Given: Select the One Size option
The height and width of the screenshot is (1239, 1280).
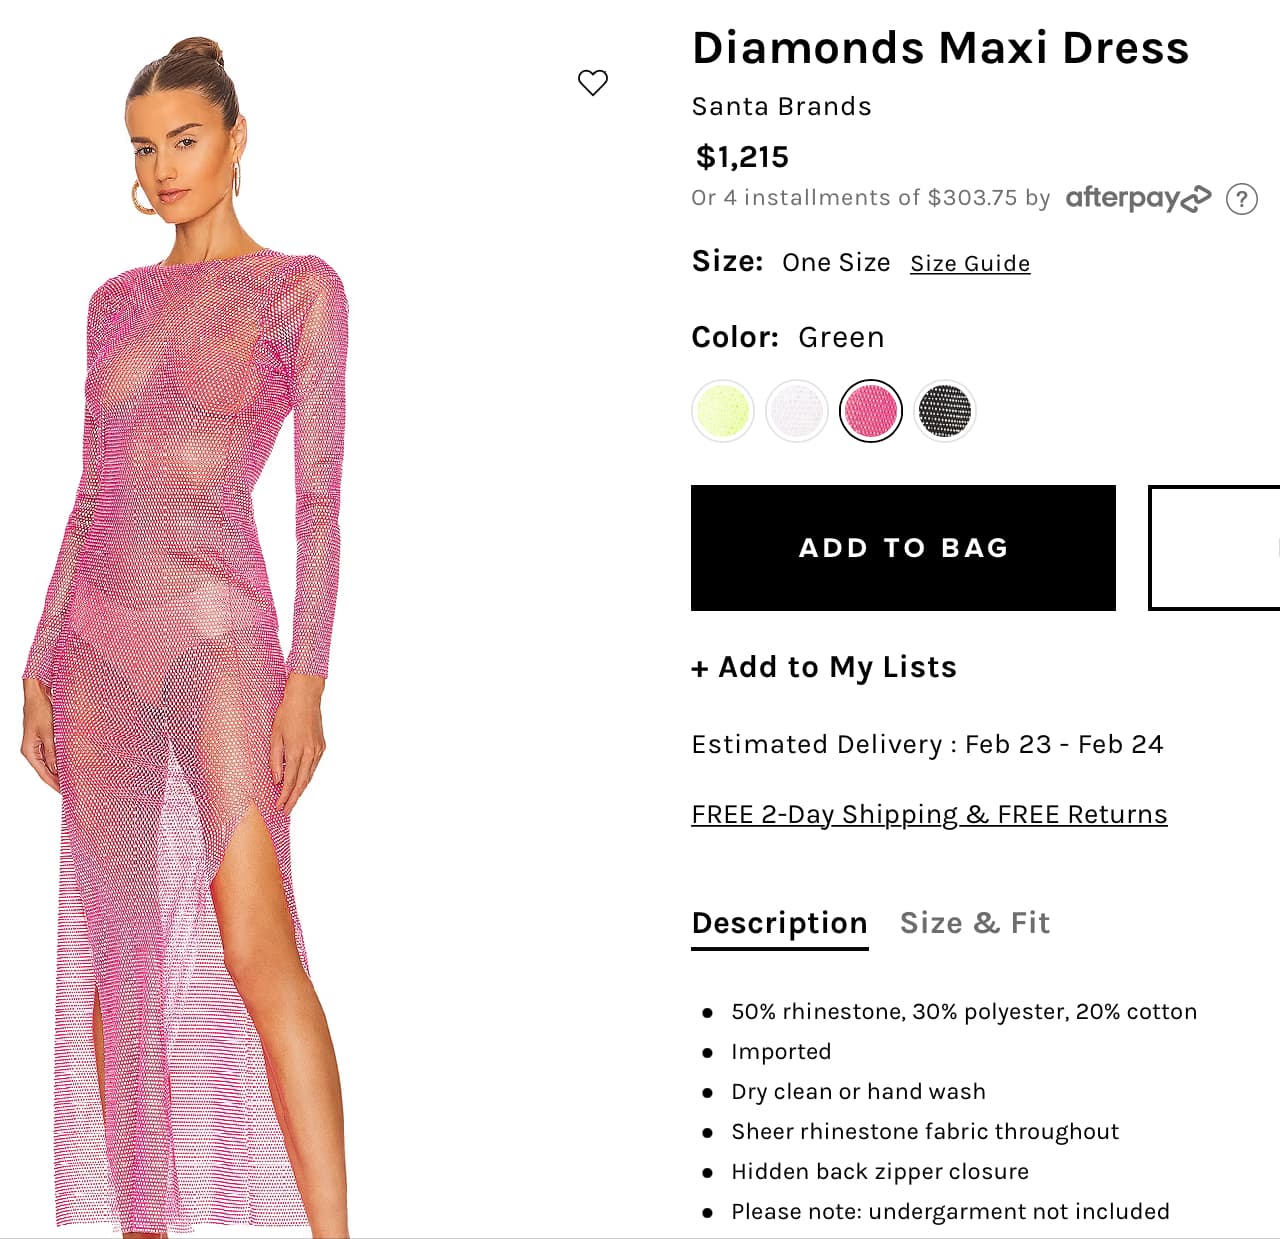Looking at the screenshot, I should pyautogui.click(x=836, y=262).
